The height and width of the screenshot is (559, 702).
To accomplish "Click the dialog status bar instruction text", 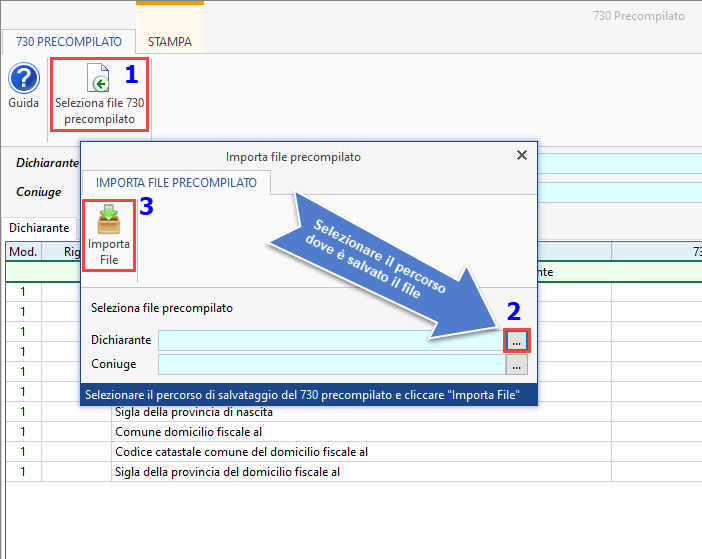I will [302, 395].
